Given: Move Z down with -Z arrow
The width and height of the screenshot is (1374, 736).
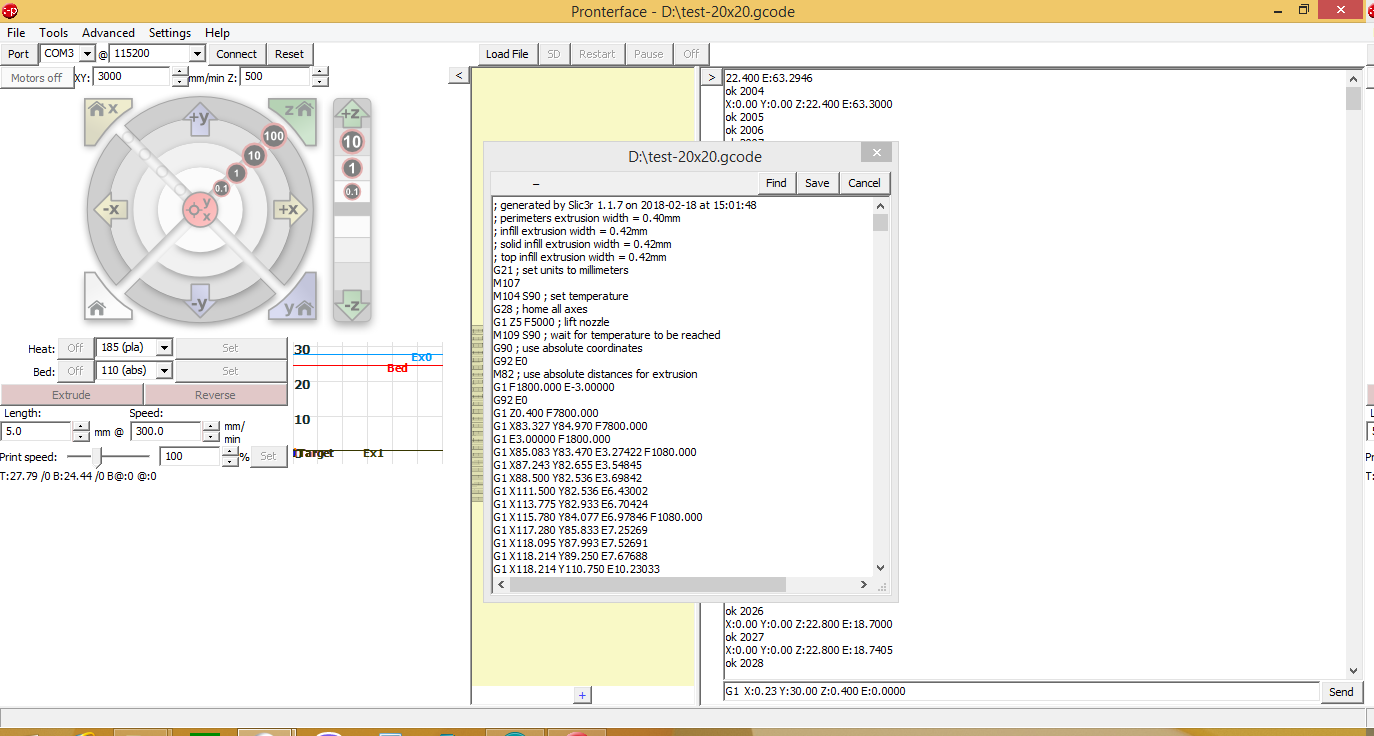Looking at the screenshot, I should click(x=351, y=304).
